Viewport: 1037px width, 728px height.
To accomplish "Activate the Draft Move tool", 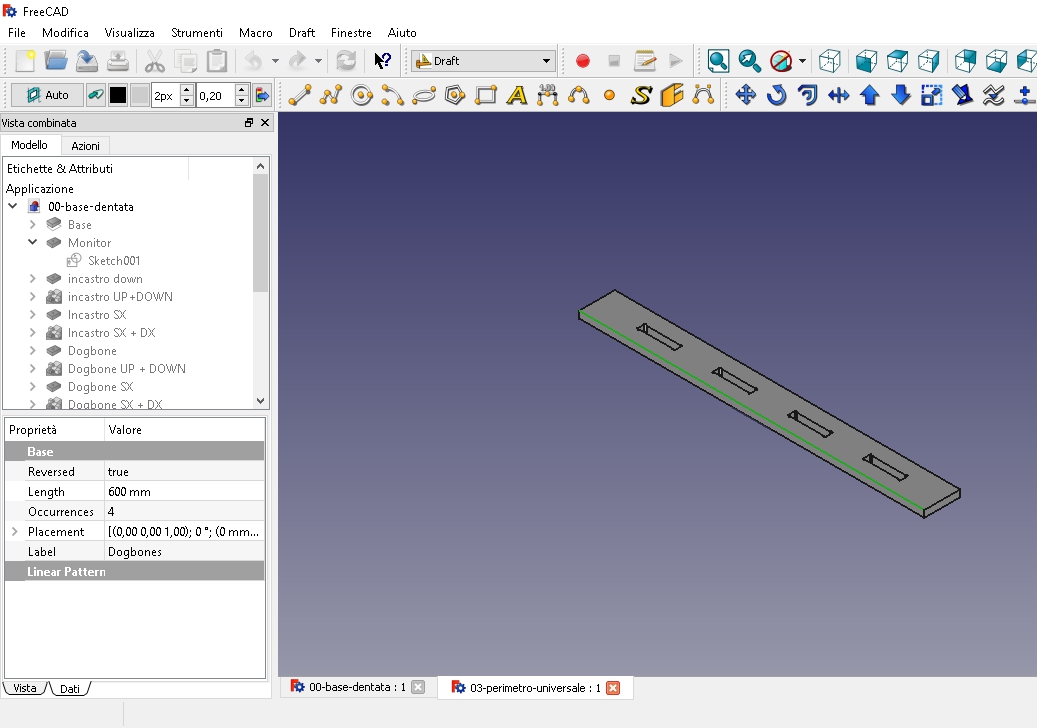I will (745, 95).
